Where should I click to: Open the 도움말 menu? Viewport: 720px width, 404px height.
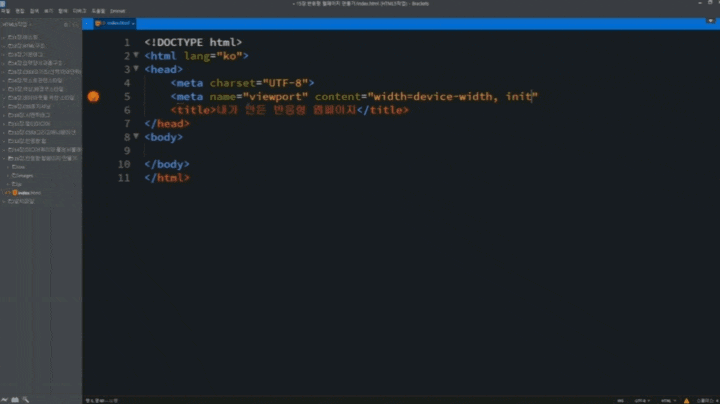pos(98,11)
